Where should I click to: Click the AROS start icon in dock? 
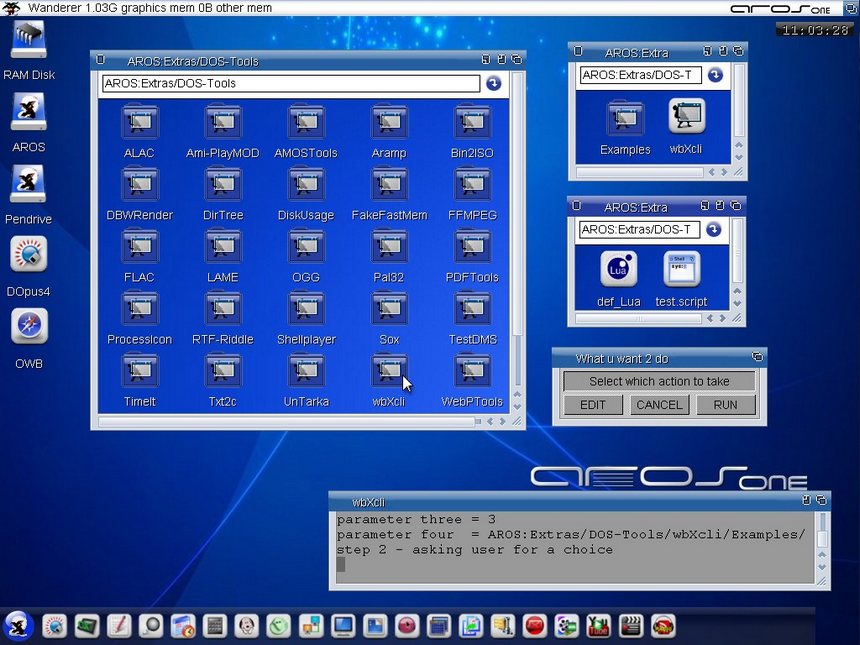[18, 626]
